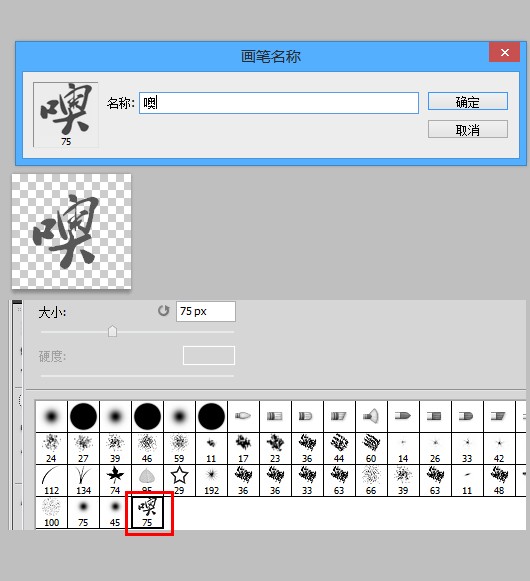The height and width of the screenshot is (581, 530).
Task: Cancel the dialog with 取消 button
Action: [468, 129]
